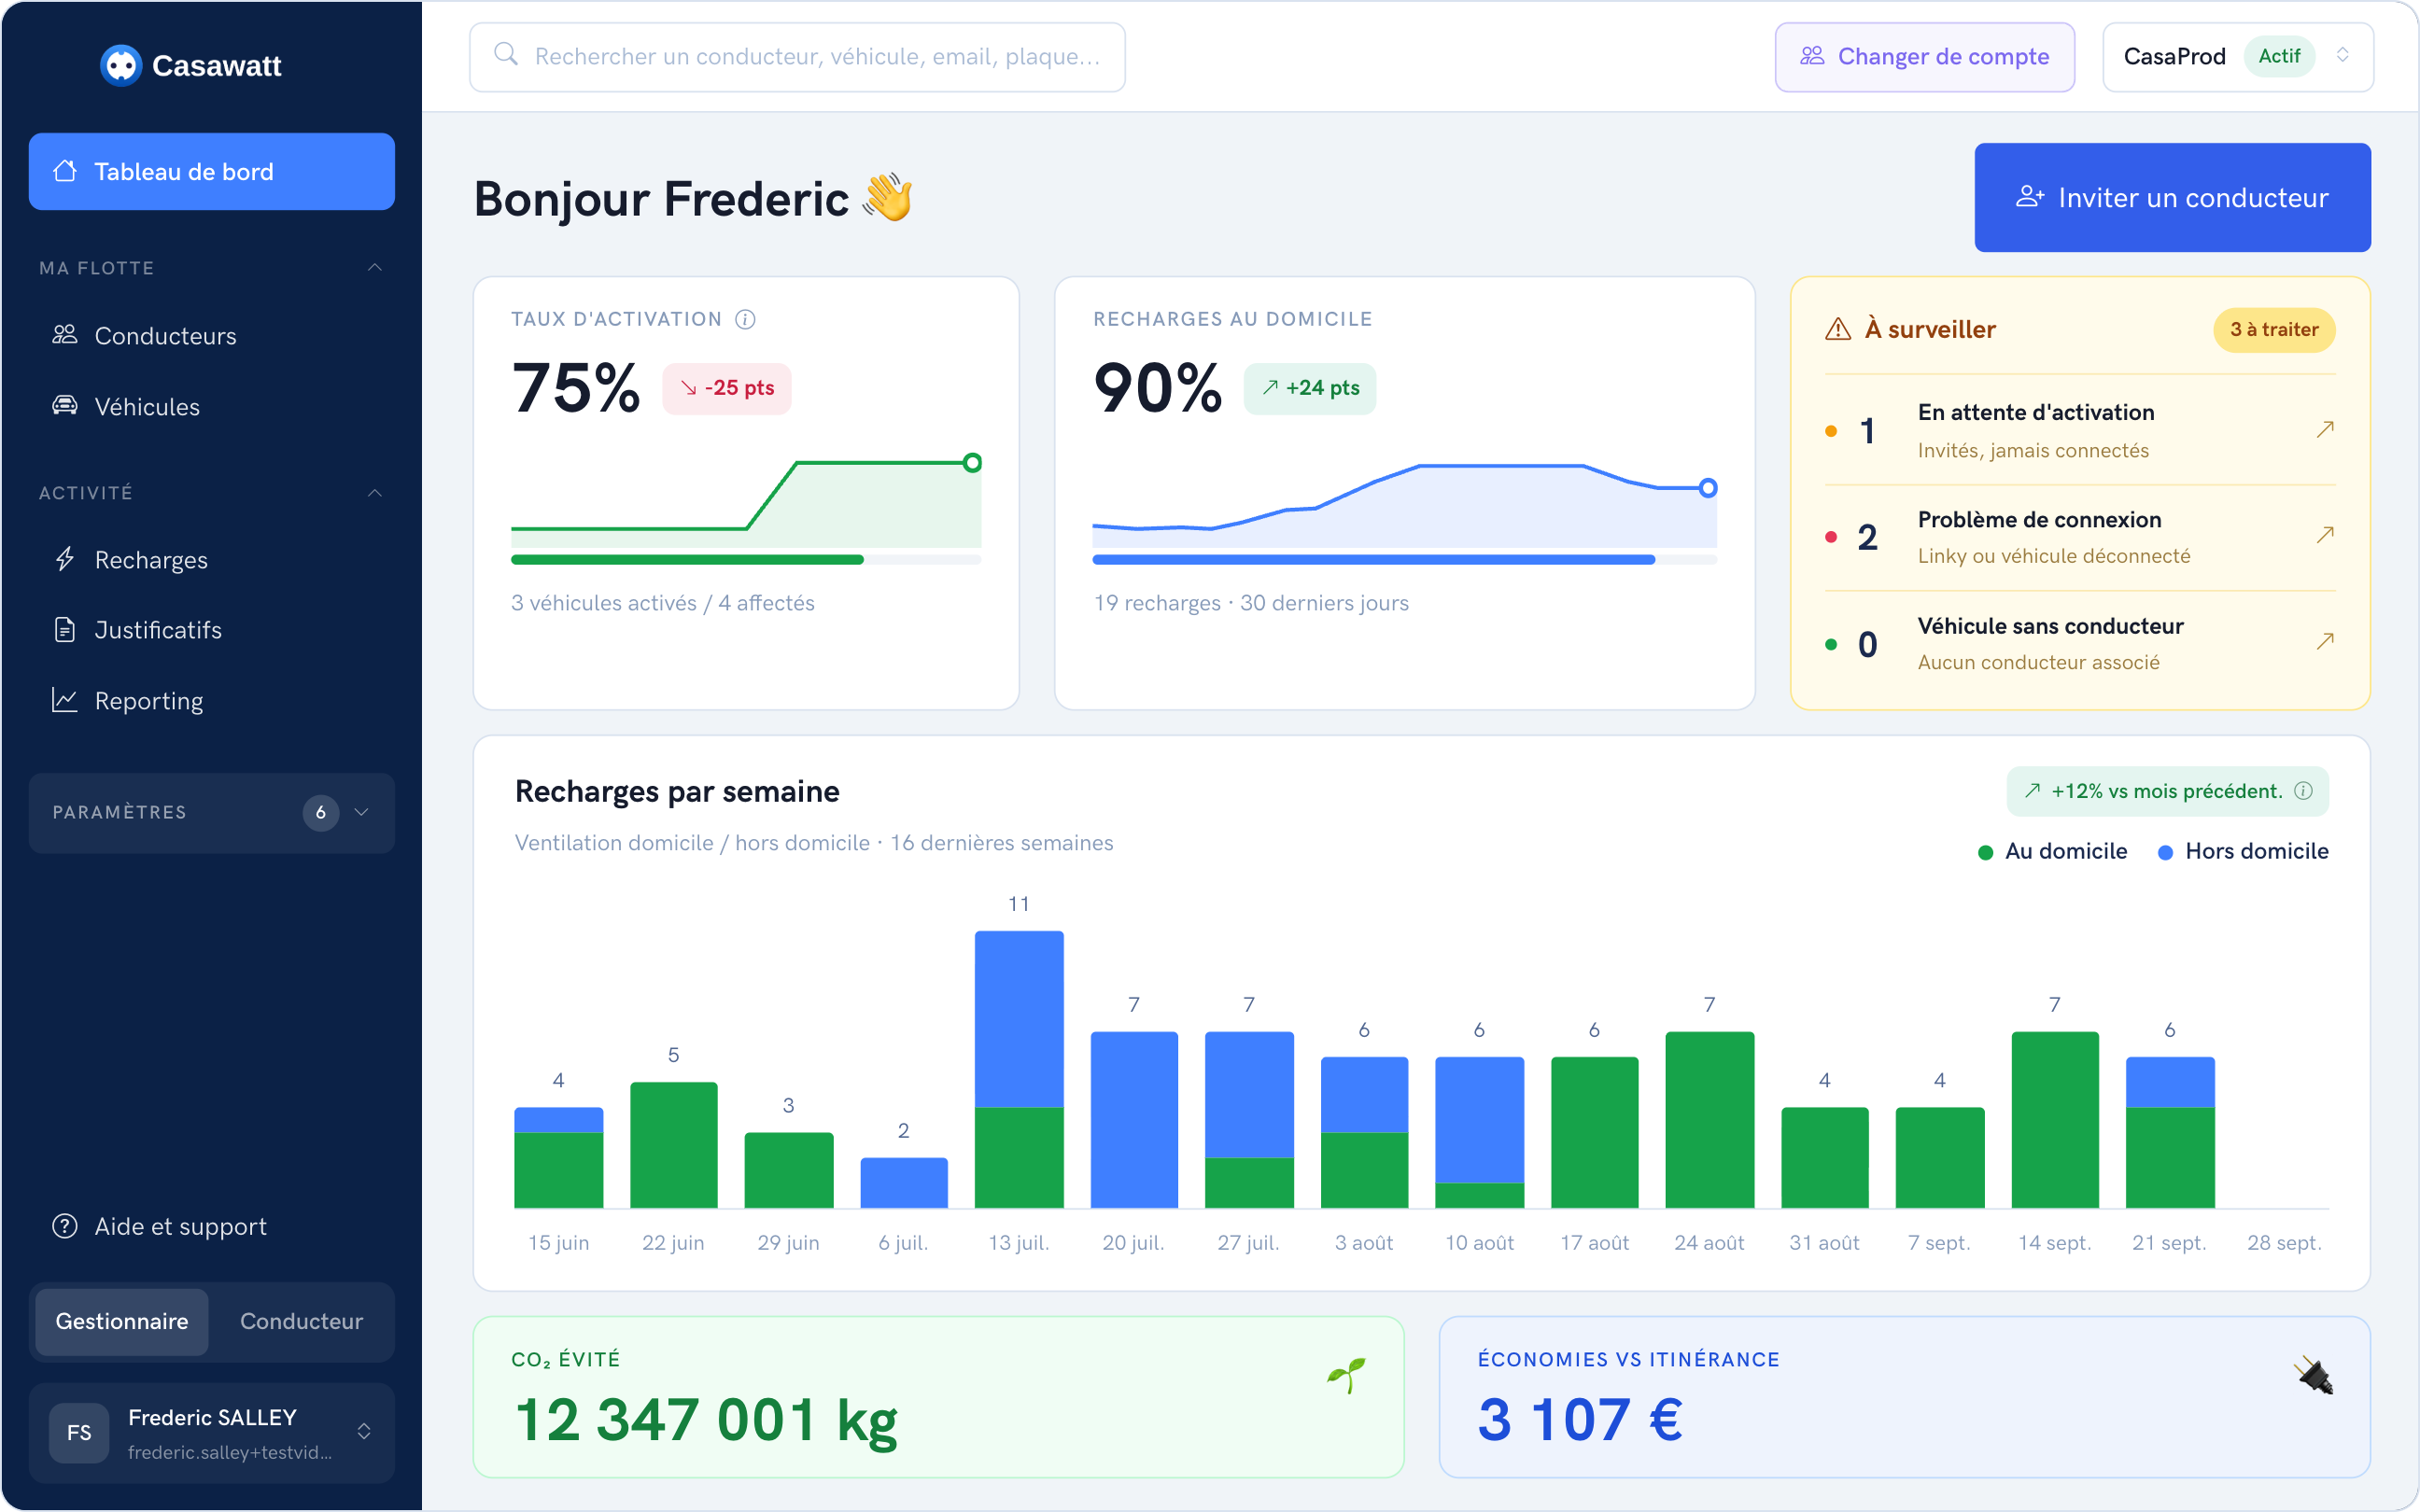Click the blue home-charging progress bar

tap(1404, 560)
